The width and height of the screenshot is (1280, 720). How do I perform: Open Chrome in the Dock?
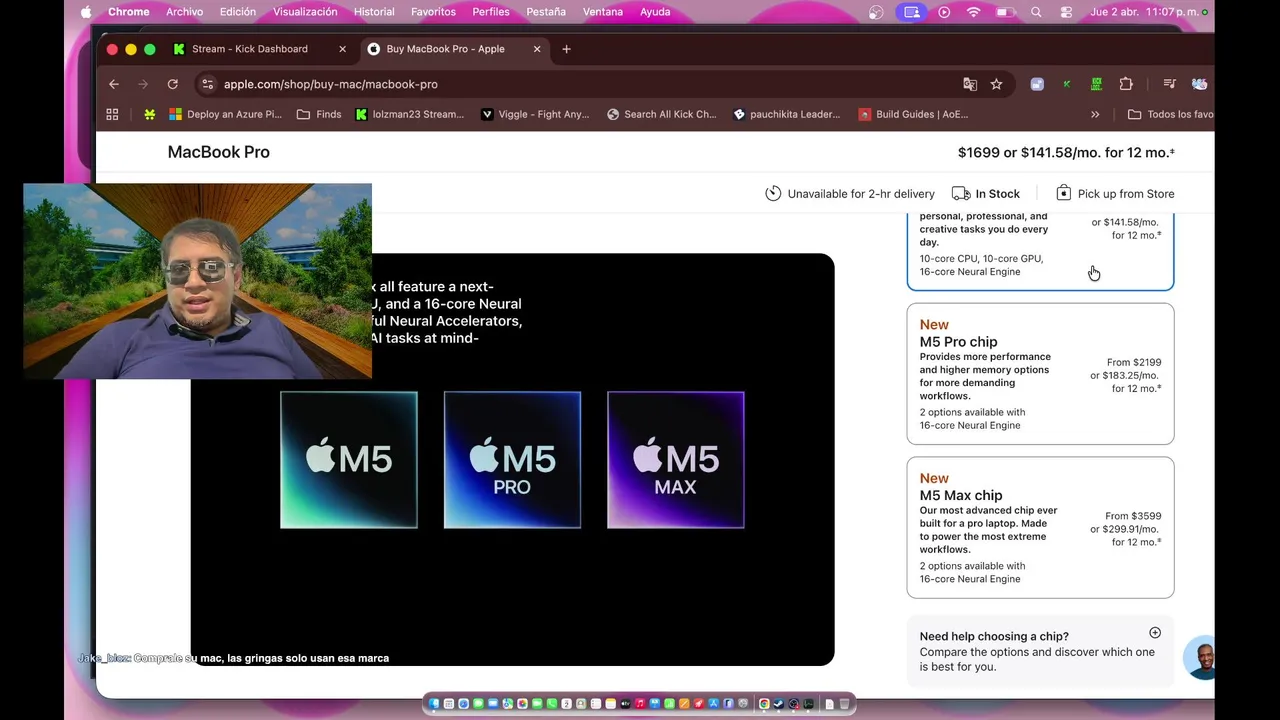click(764, 704)
